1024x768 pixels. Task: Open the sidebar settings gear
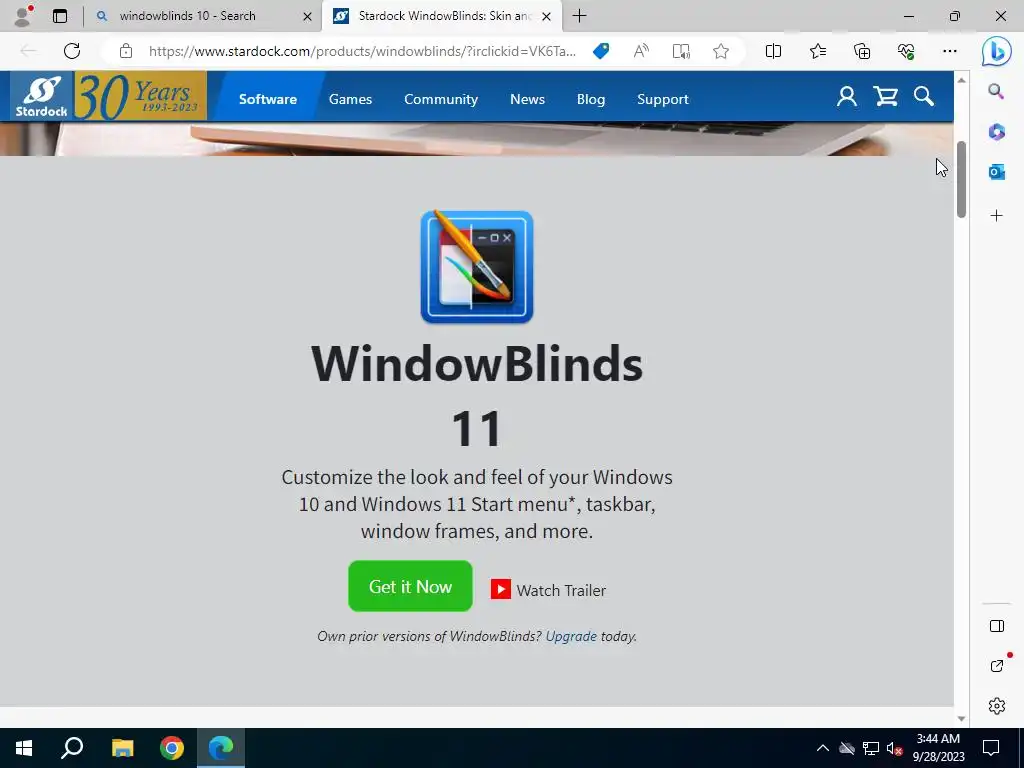997,706
